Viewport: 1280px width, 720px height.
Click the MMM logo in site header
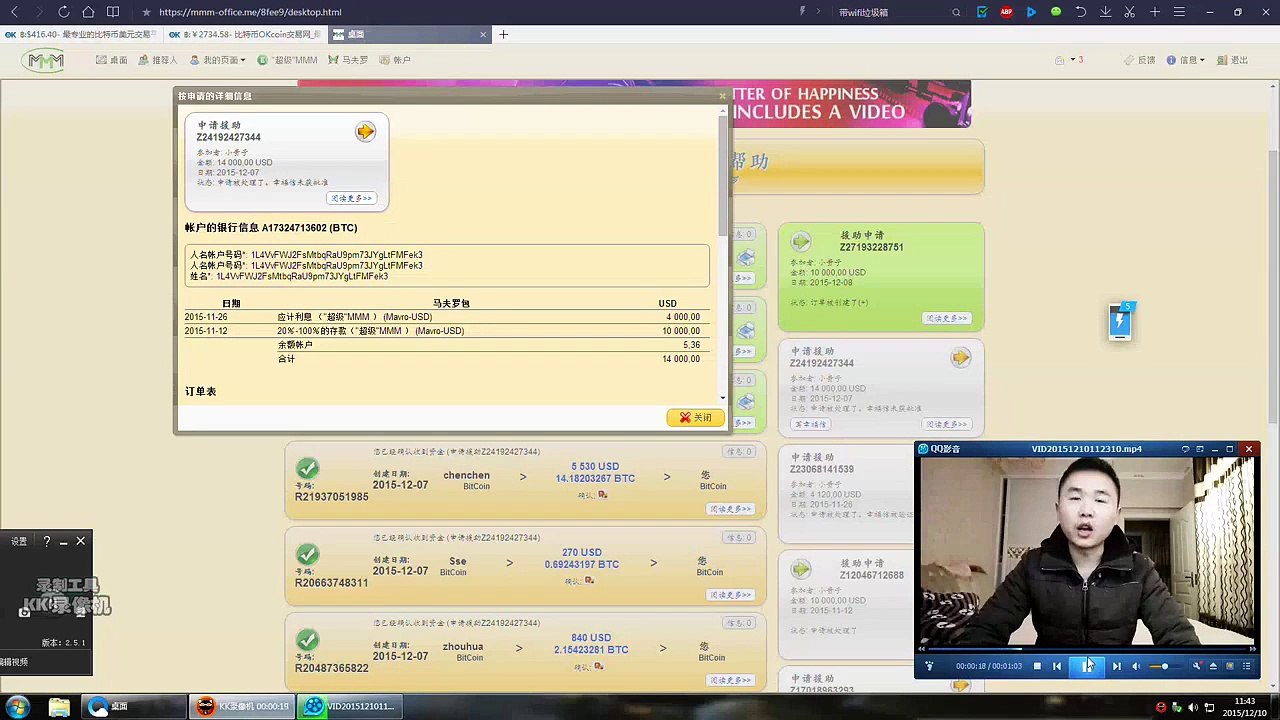[45, 60]
